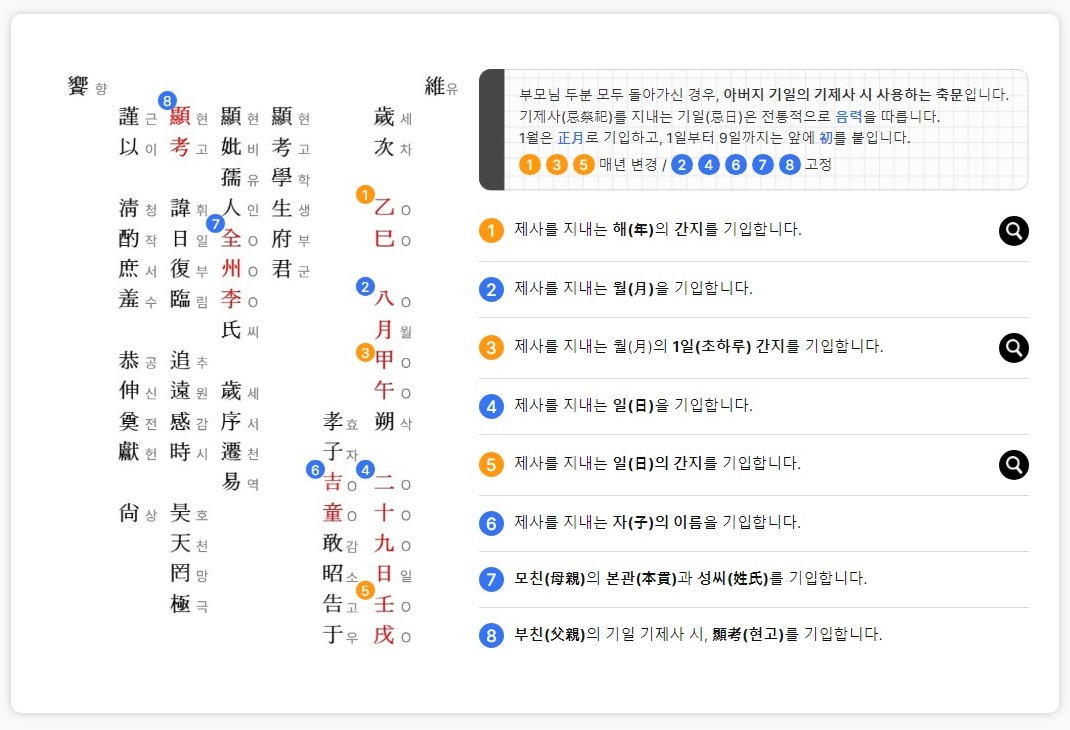Image resolution: width=1070 pixels, height=730 pixels.
Task: Click the text 제사를 지내는 자(子)의 이름을 기입합니다
Action: point(657,523)
